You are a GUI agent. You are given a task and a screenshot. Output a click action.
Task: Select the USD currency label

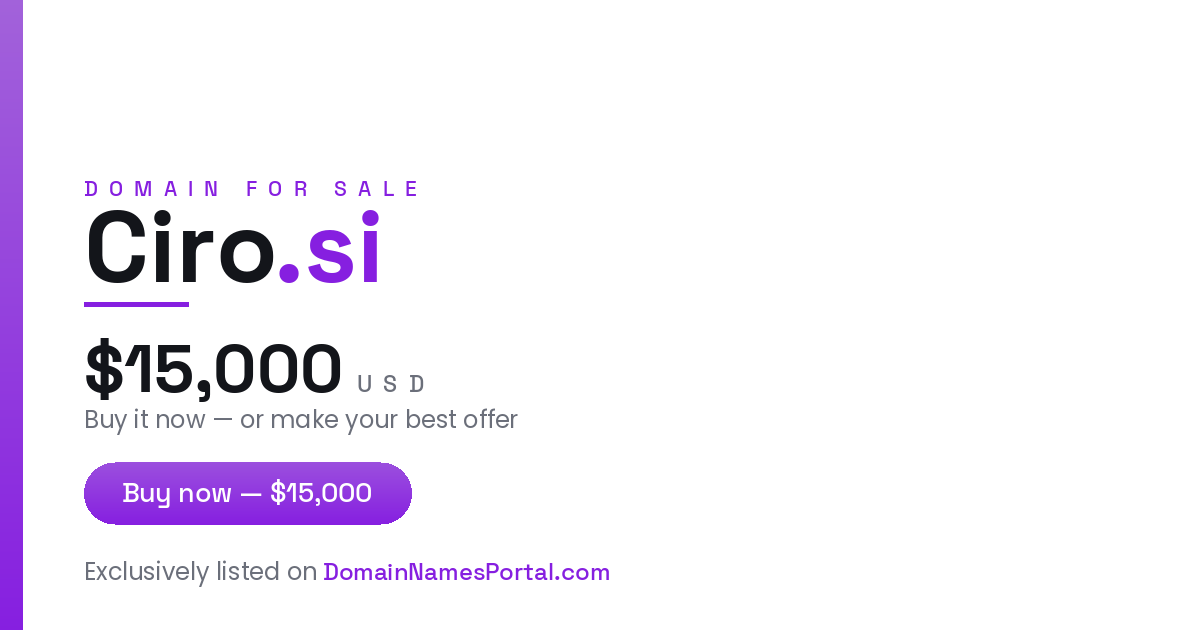tap(391, 384)
